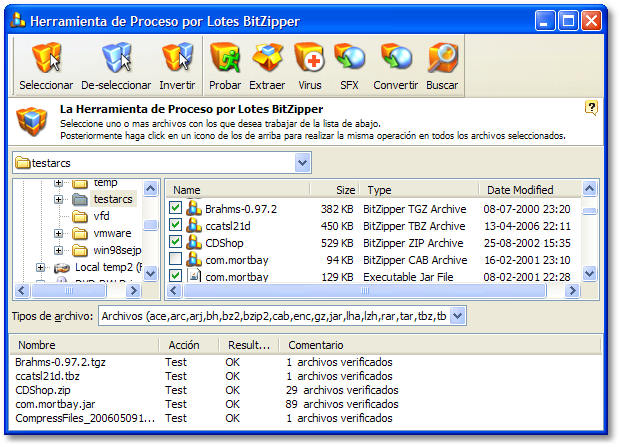This screenshot has width=620, height=447.
Task: Select the vfd folder in tree
Action: click(x=101, y=216)
